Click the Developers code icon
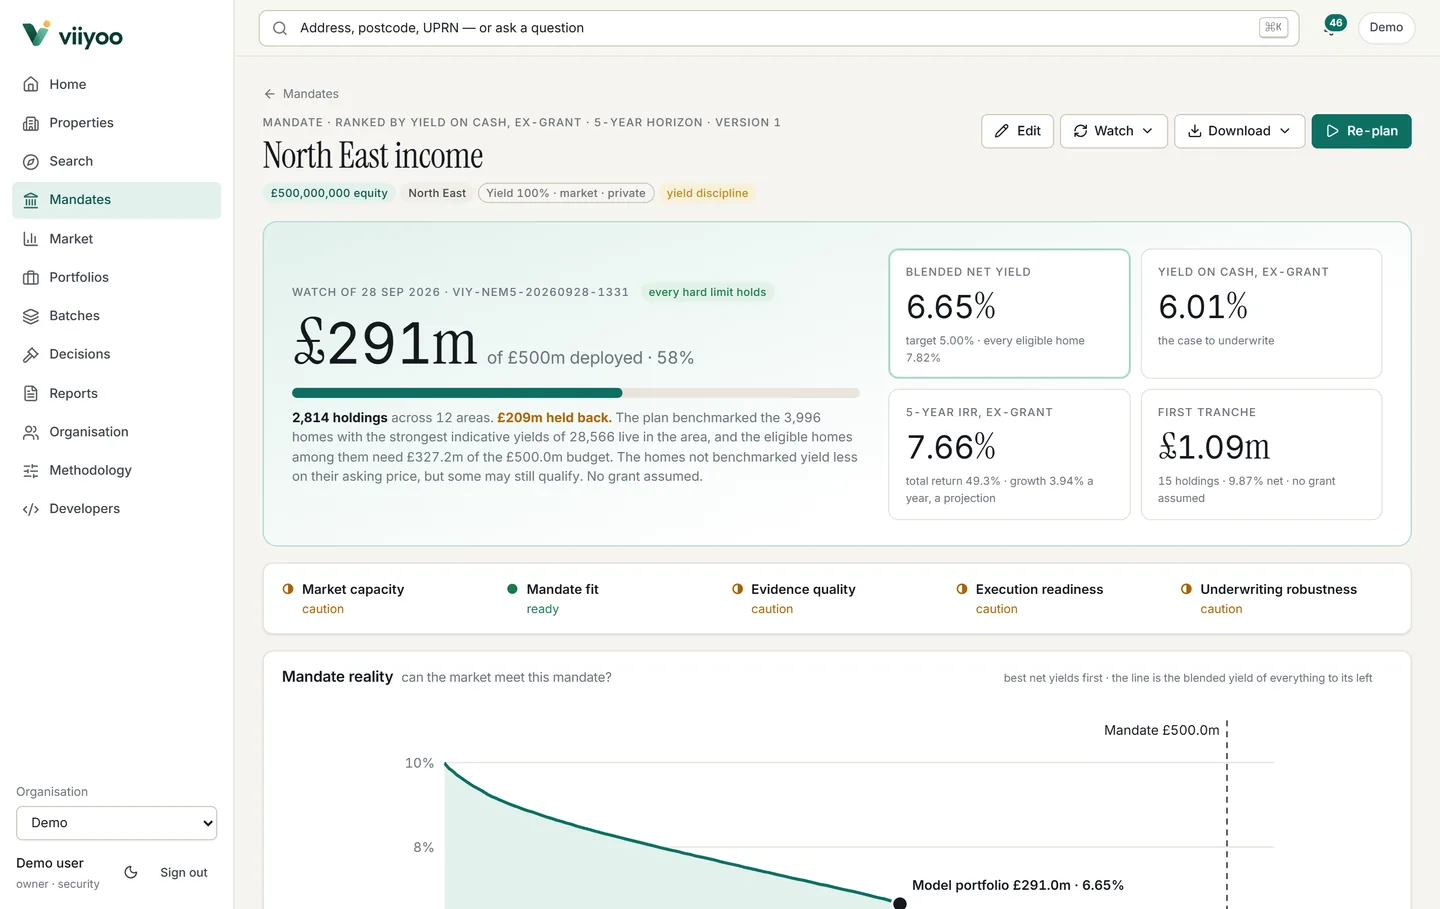Image resolution: width=1440 pixels, height=909 pixels. (x=31, y=509)
